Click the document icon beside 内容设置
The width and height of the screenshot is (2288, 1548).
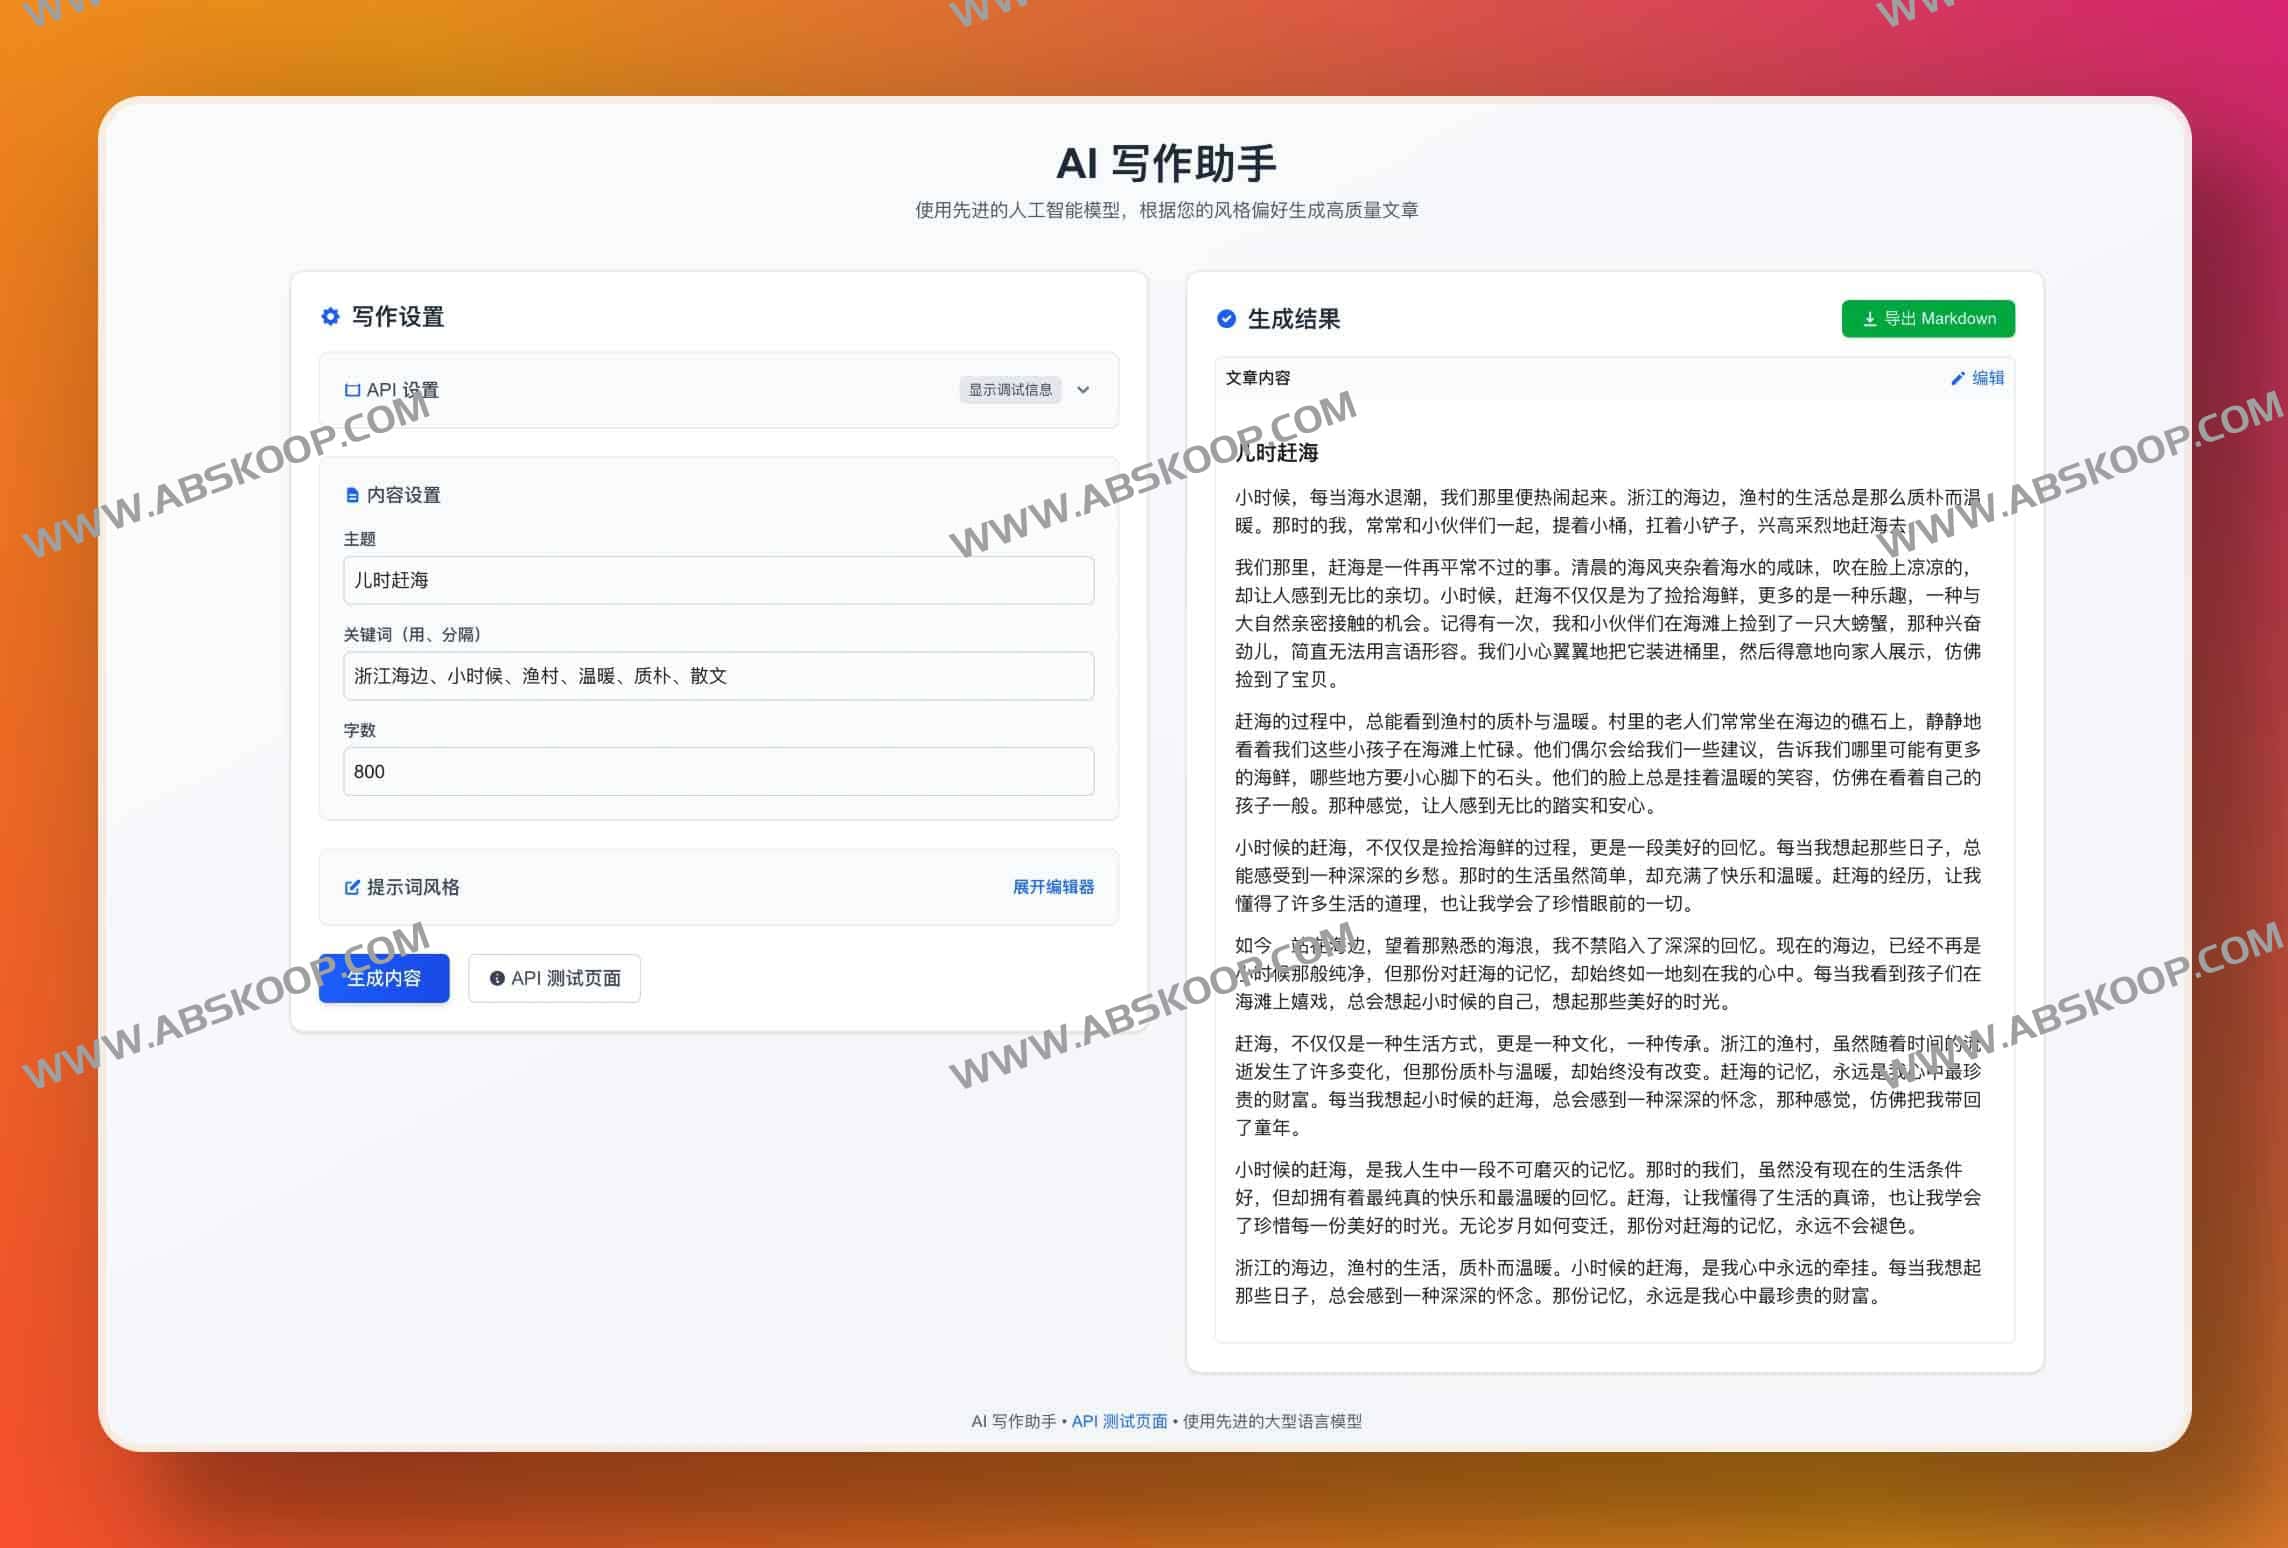351,494
